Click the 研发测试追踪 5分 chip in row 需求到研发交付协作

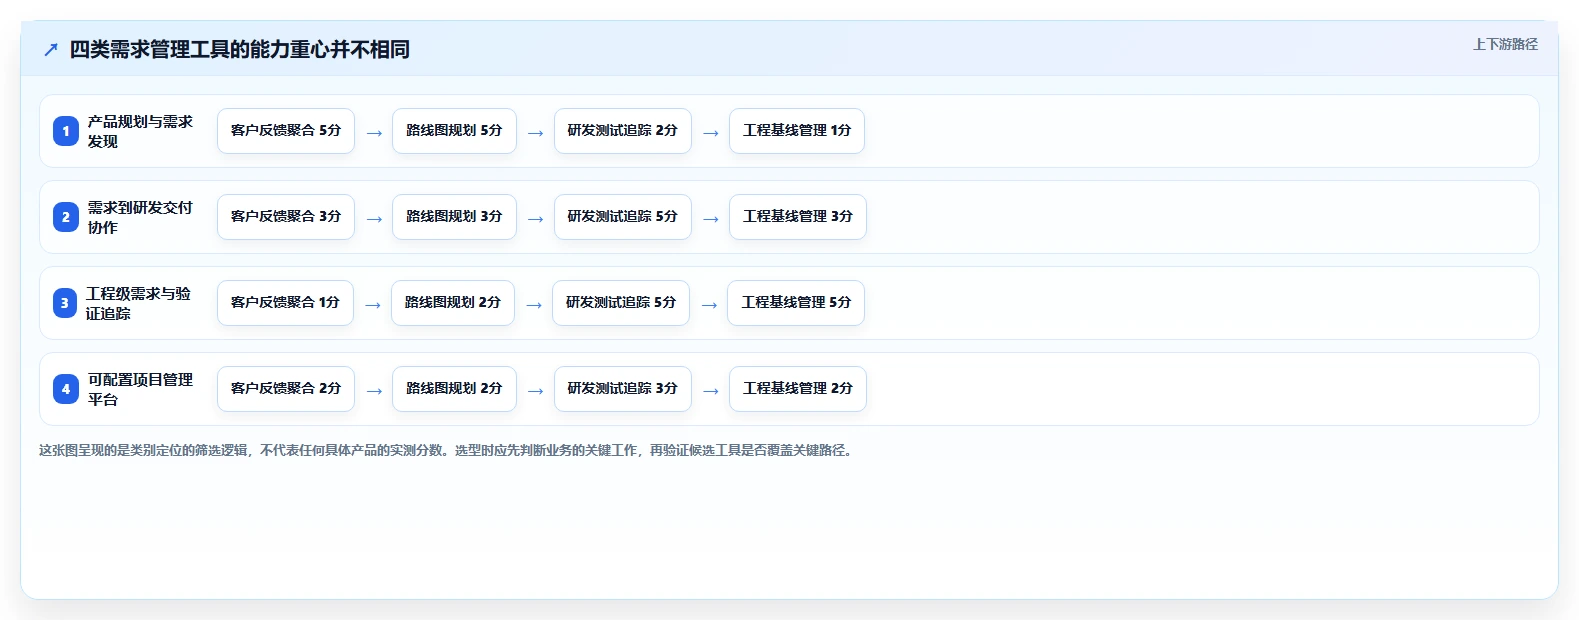coord(622,217)
